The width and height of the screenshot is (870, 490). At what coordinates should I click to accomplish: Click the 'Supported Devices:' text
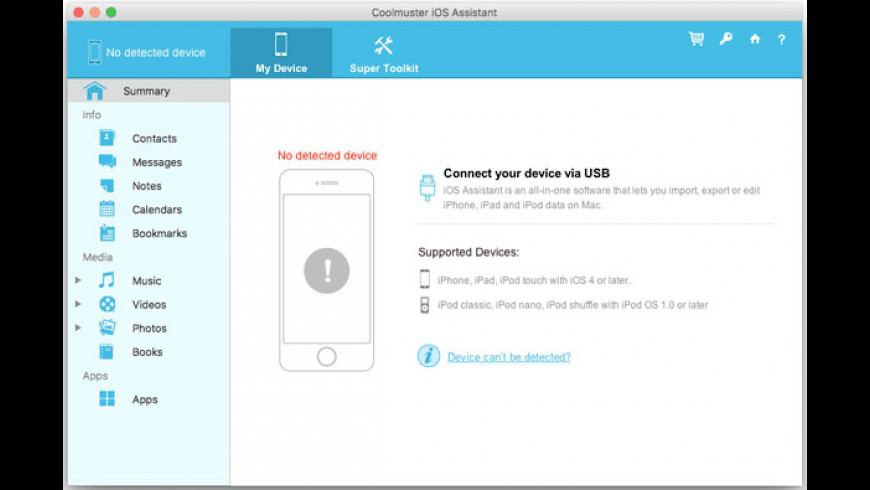pyautogui.click(x=468, y=252)
